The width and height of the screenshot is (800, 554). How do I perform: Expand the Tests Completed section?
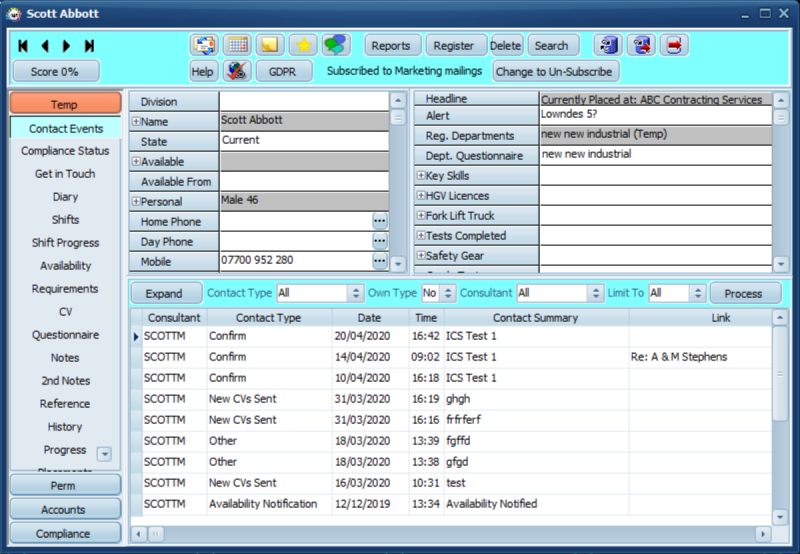coord(421,235)
